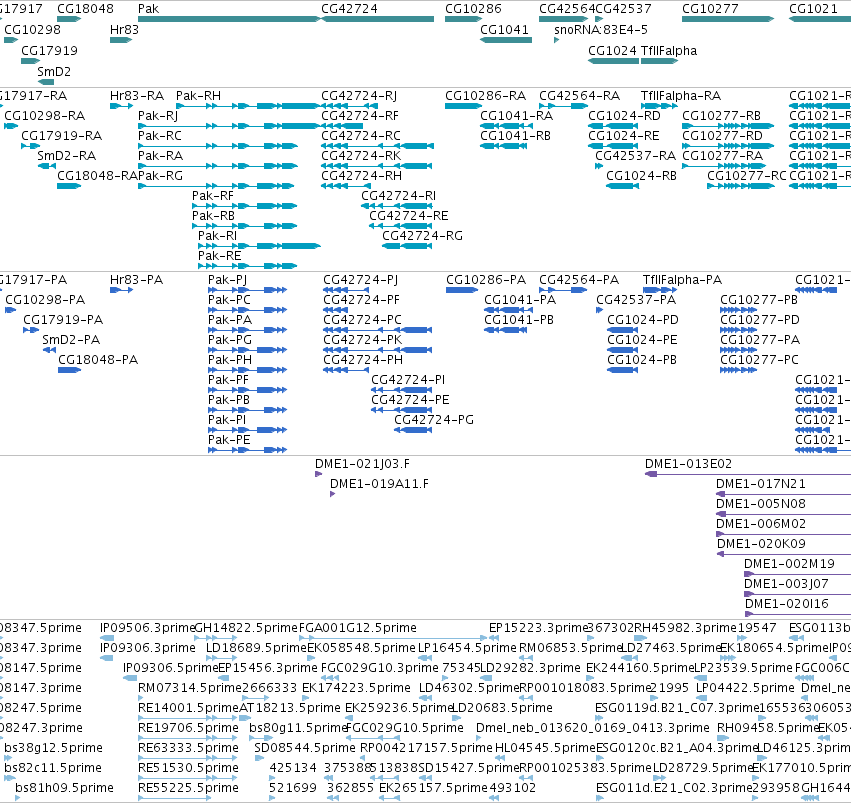Select the CG42724-PJ protein
This screenshot has height=803, width=851.
click(x=346, y=290)
